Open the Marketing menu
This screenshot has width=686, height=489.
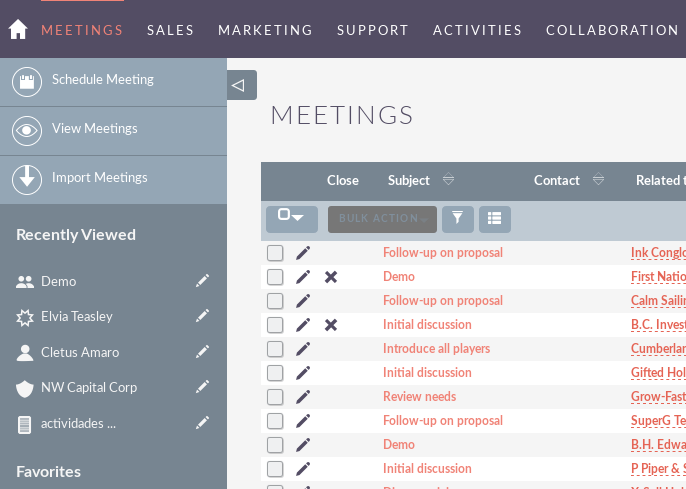265,30
